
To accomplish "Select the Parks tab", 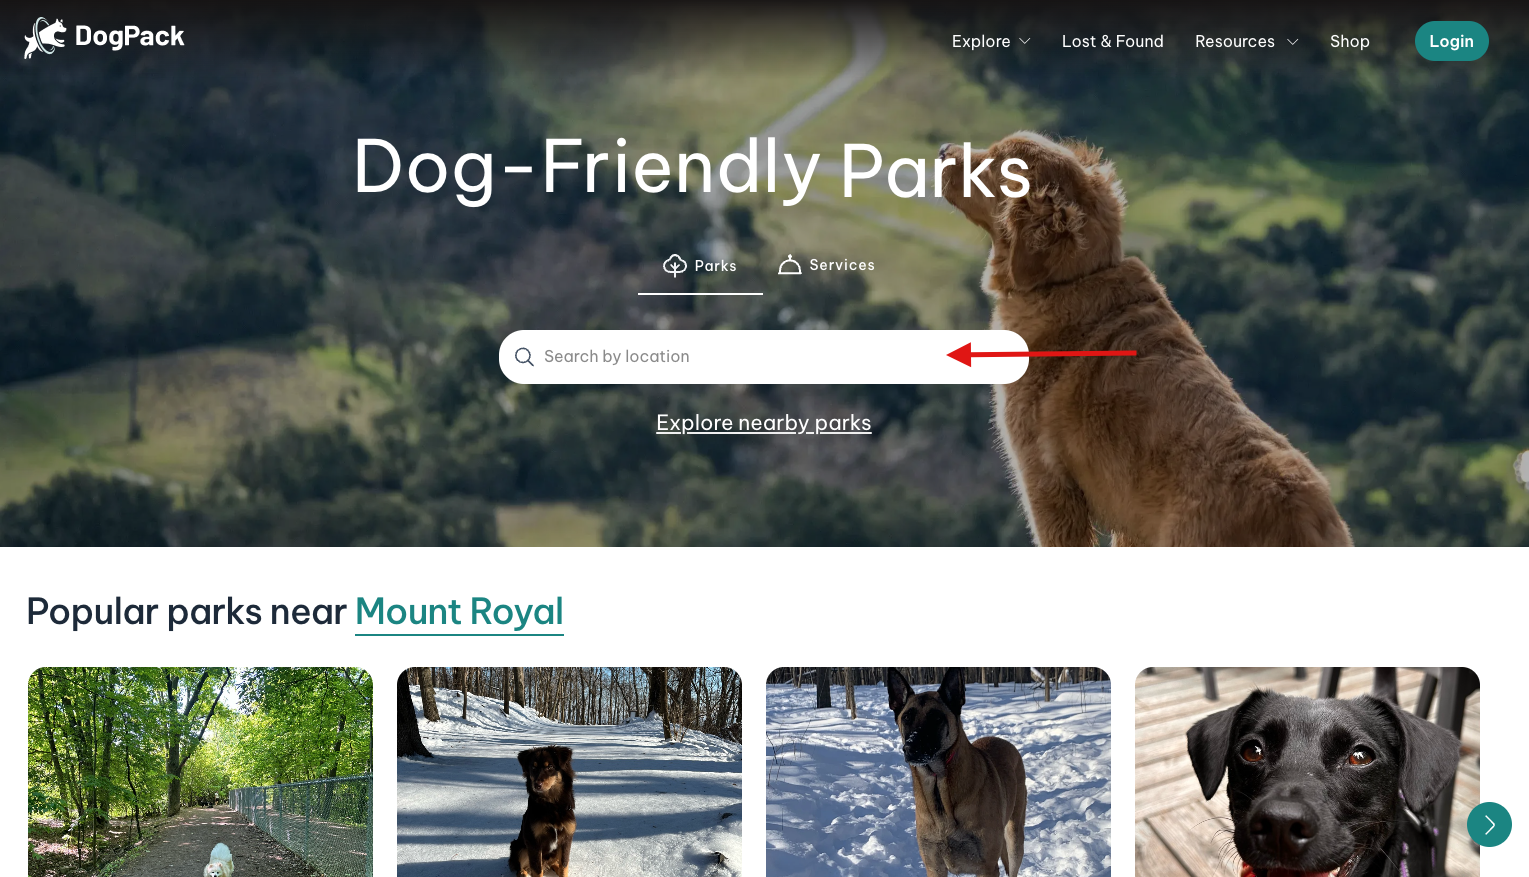I will 700,266.
